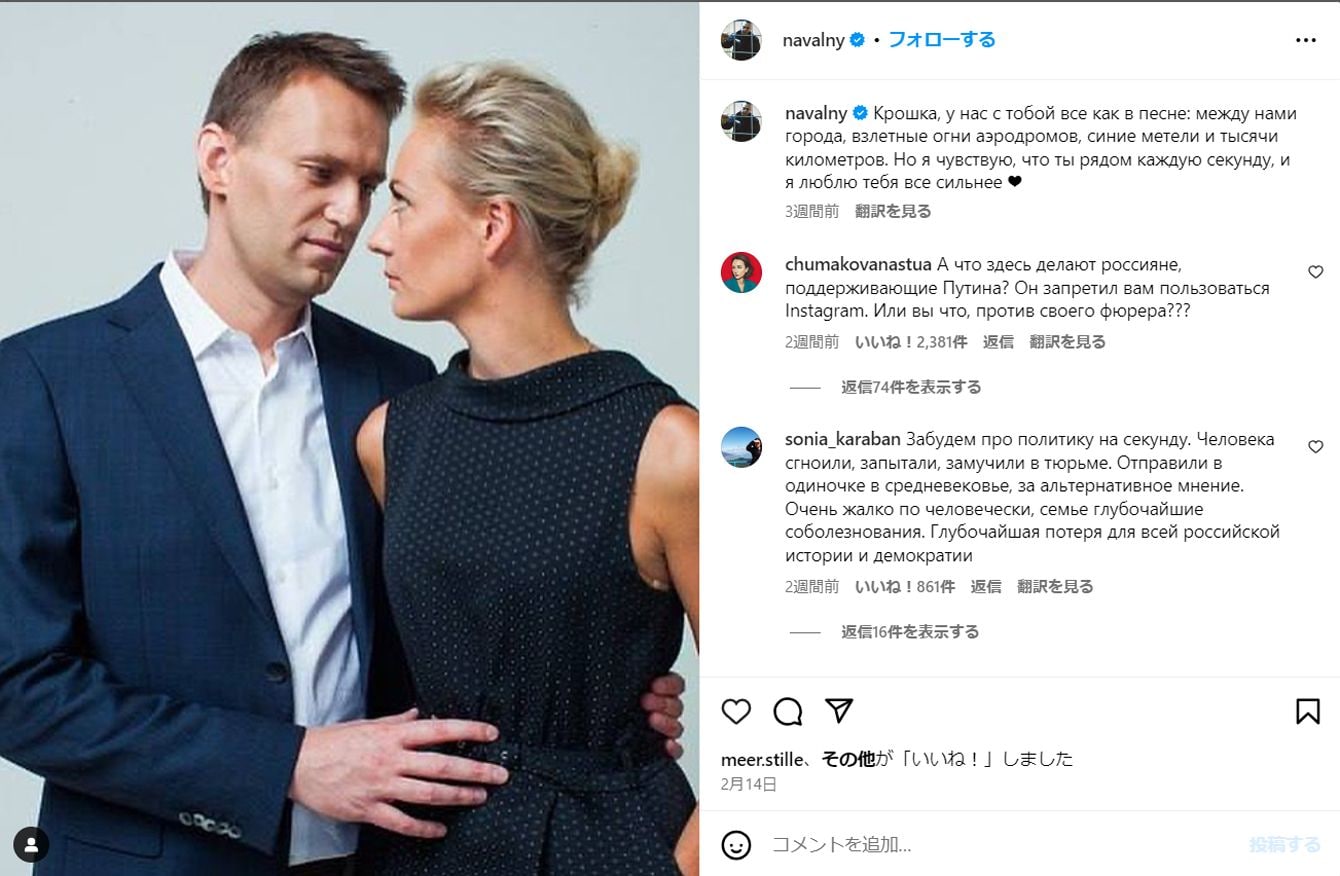Click the blue フォローする follow button
The width and height of the screenshot is (1340, 876).
coord(942,40)
